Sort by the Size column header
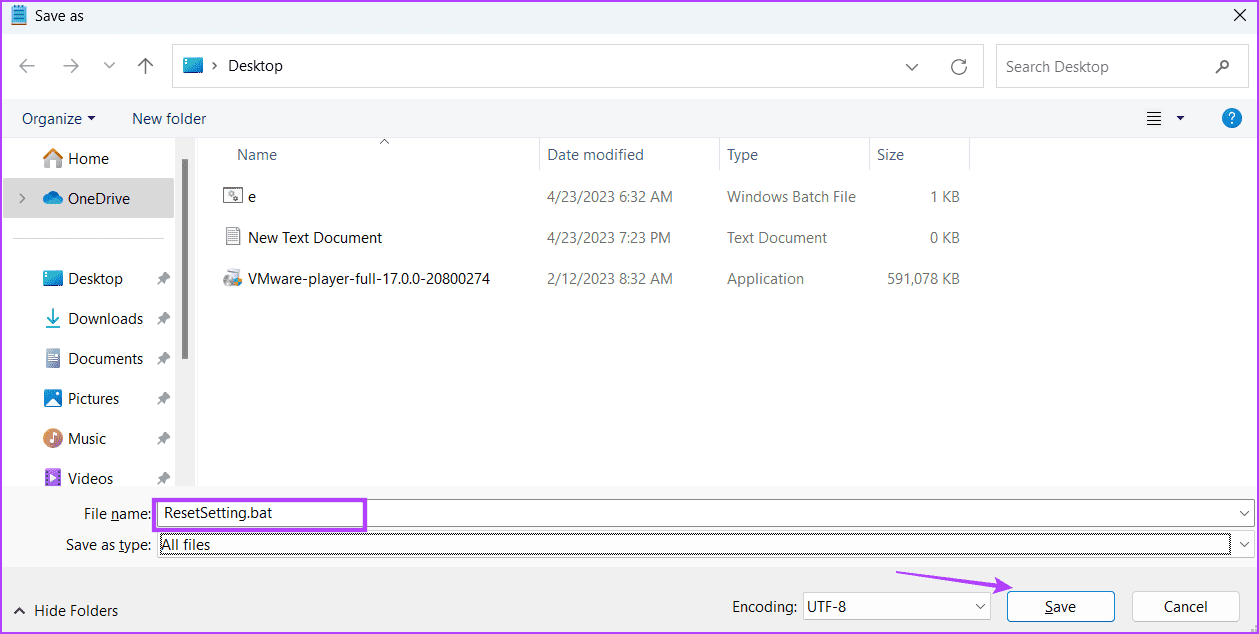Image resolution: width=1259 pixels, height=634 pixels. [x=890, y=154]
